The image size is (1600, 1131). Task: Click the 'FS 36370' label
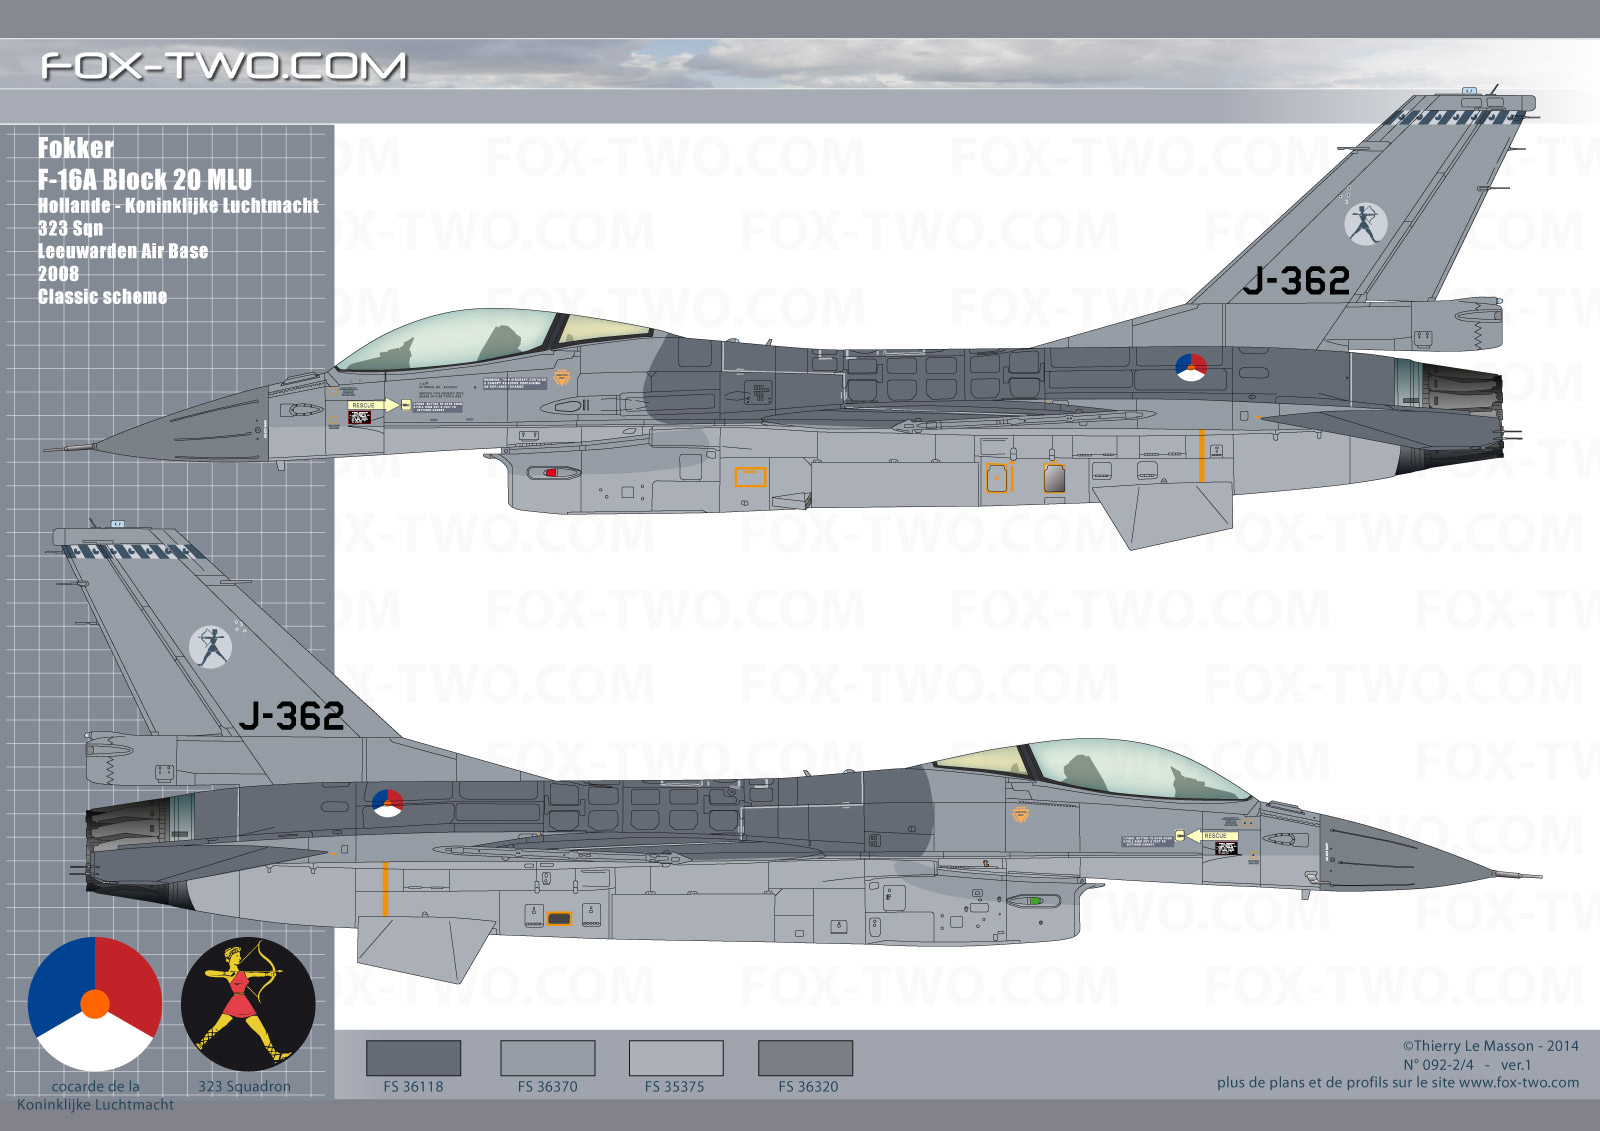[x=547, y=1087]
